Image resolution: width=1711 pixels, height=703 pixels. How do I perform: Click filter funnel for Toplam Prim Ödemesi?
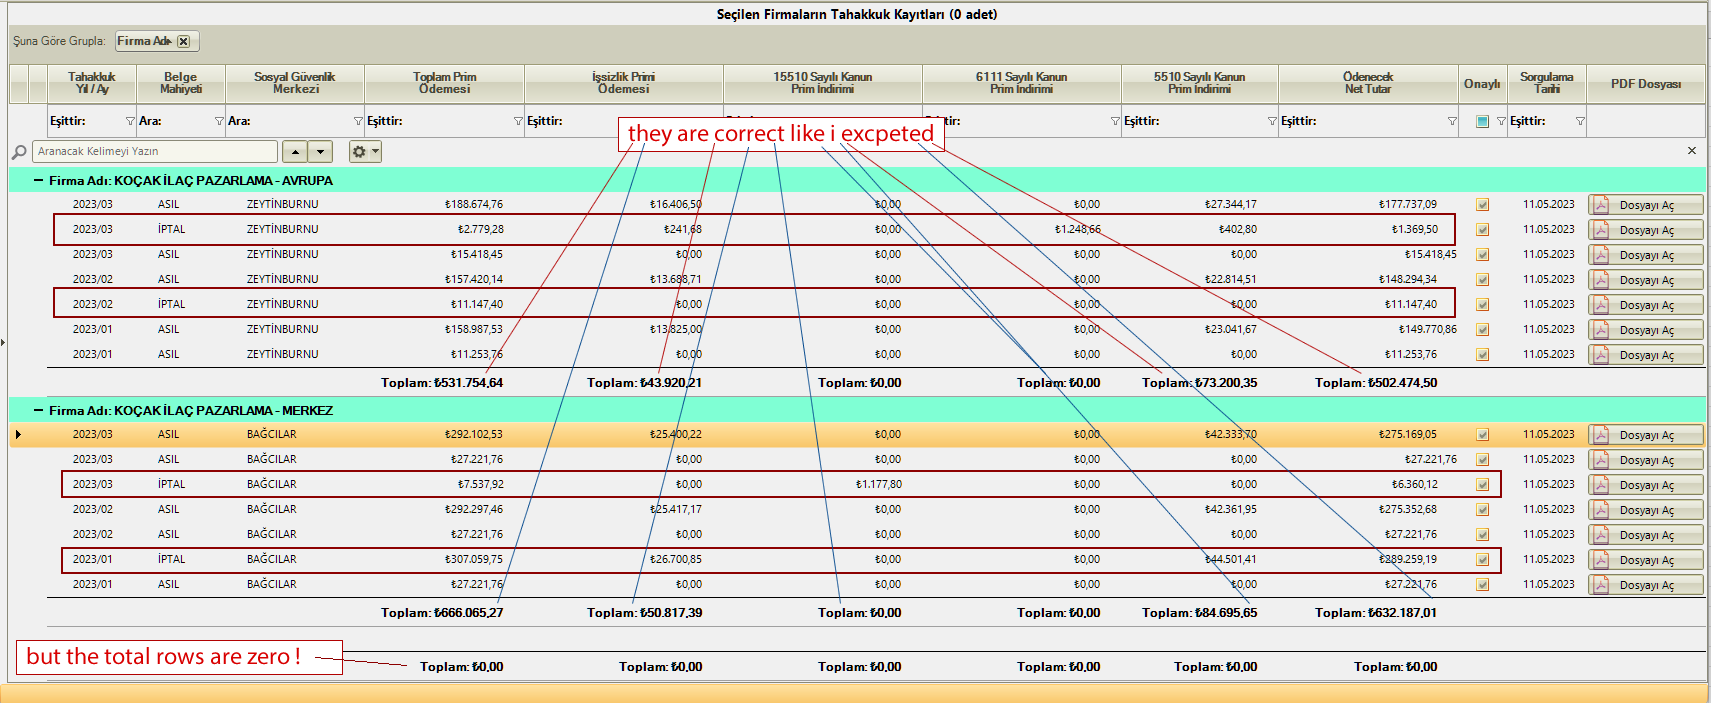[518, 121]
